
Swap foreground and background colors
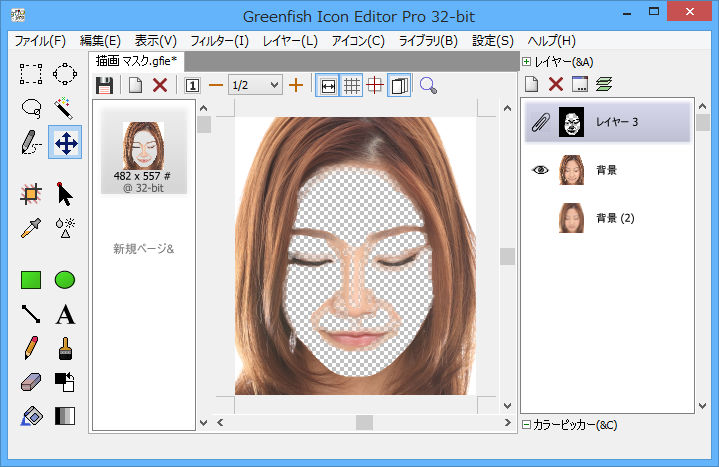(65, 383)
